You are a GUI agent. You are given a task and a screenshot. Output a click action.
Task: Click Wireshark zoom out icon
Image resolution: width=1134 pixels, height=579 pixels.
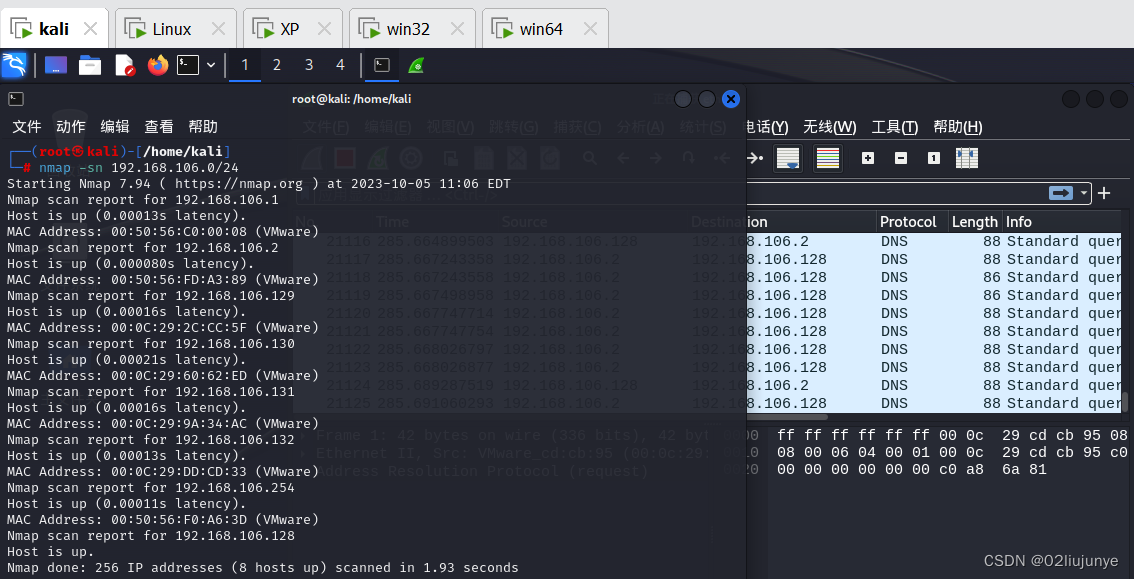tap(900, 158)
